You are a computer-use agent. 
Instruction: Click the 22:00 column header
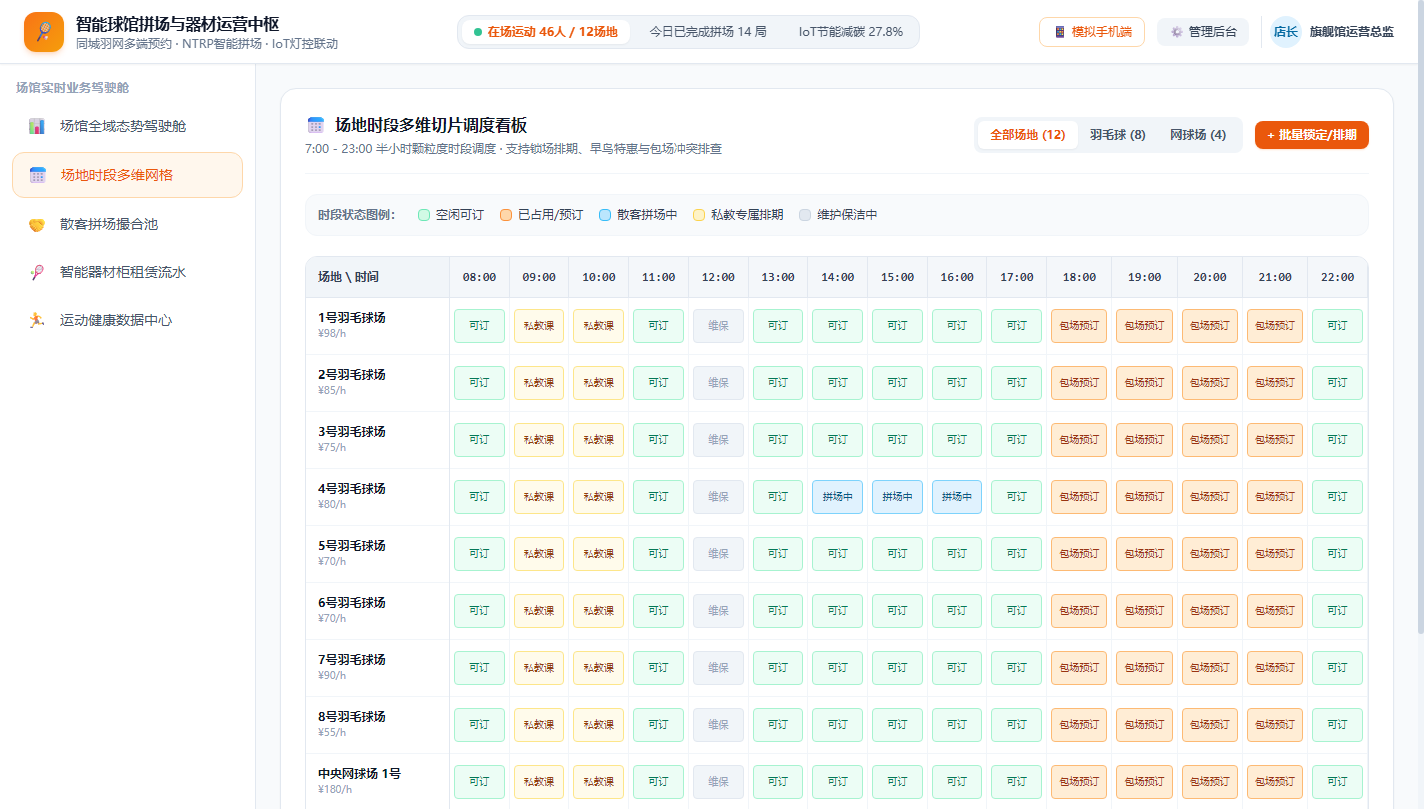(x=1337, y=277)
